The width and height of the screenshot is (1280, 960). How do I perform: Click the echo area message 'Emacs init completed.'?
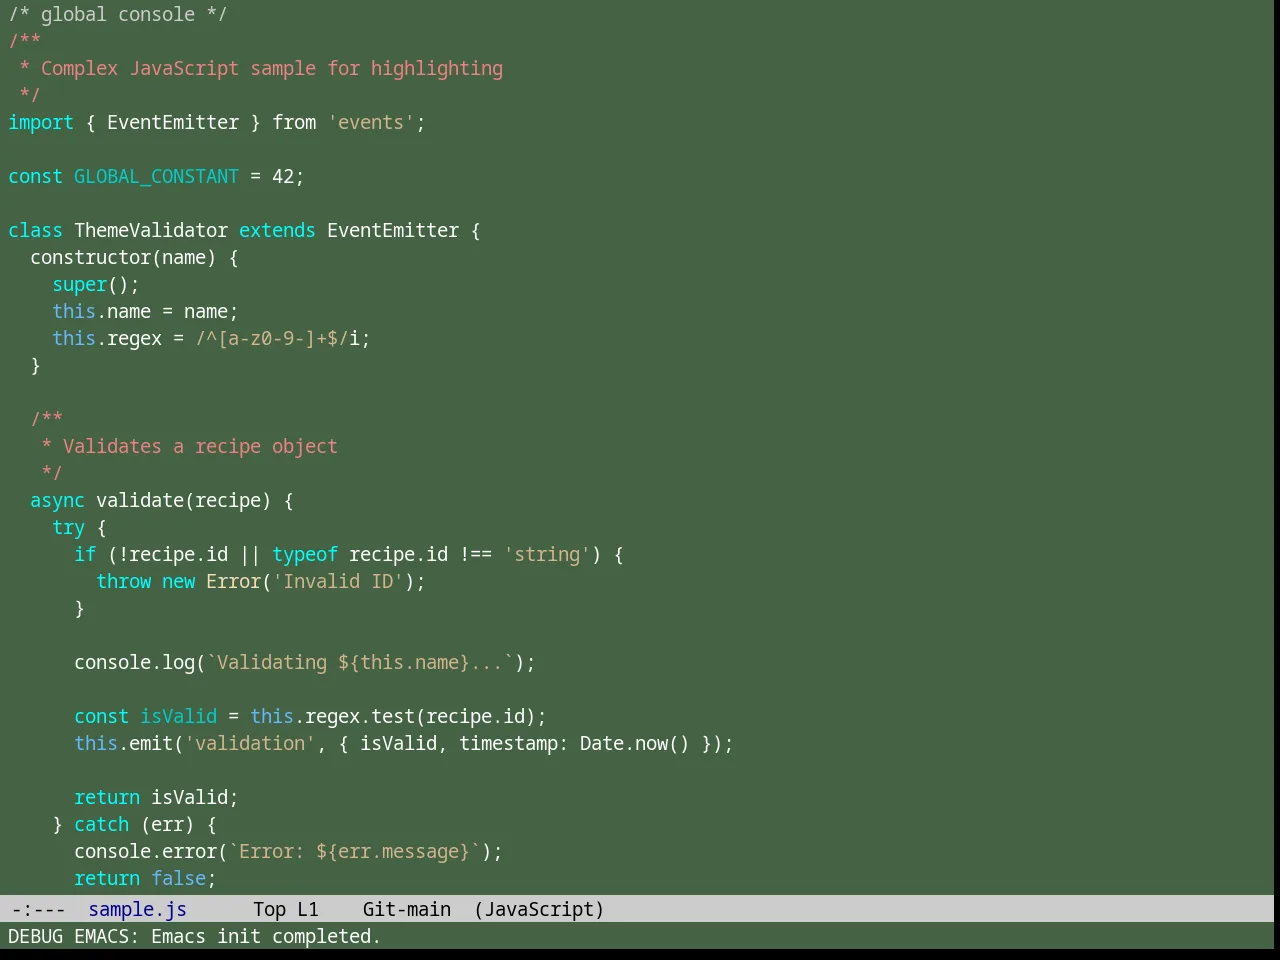(266, 936)
